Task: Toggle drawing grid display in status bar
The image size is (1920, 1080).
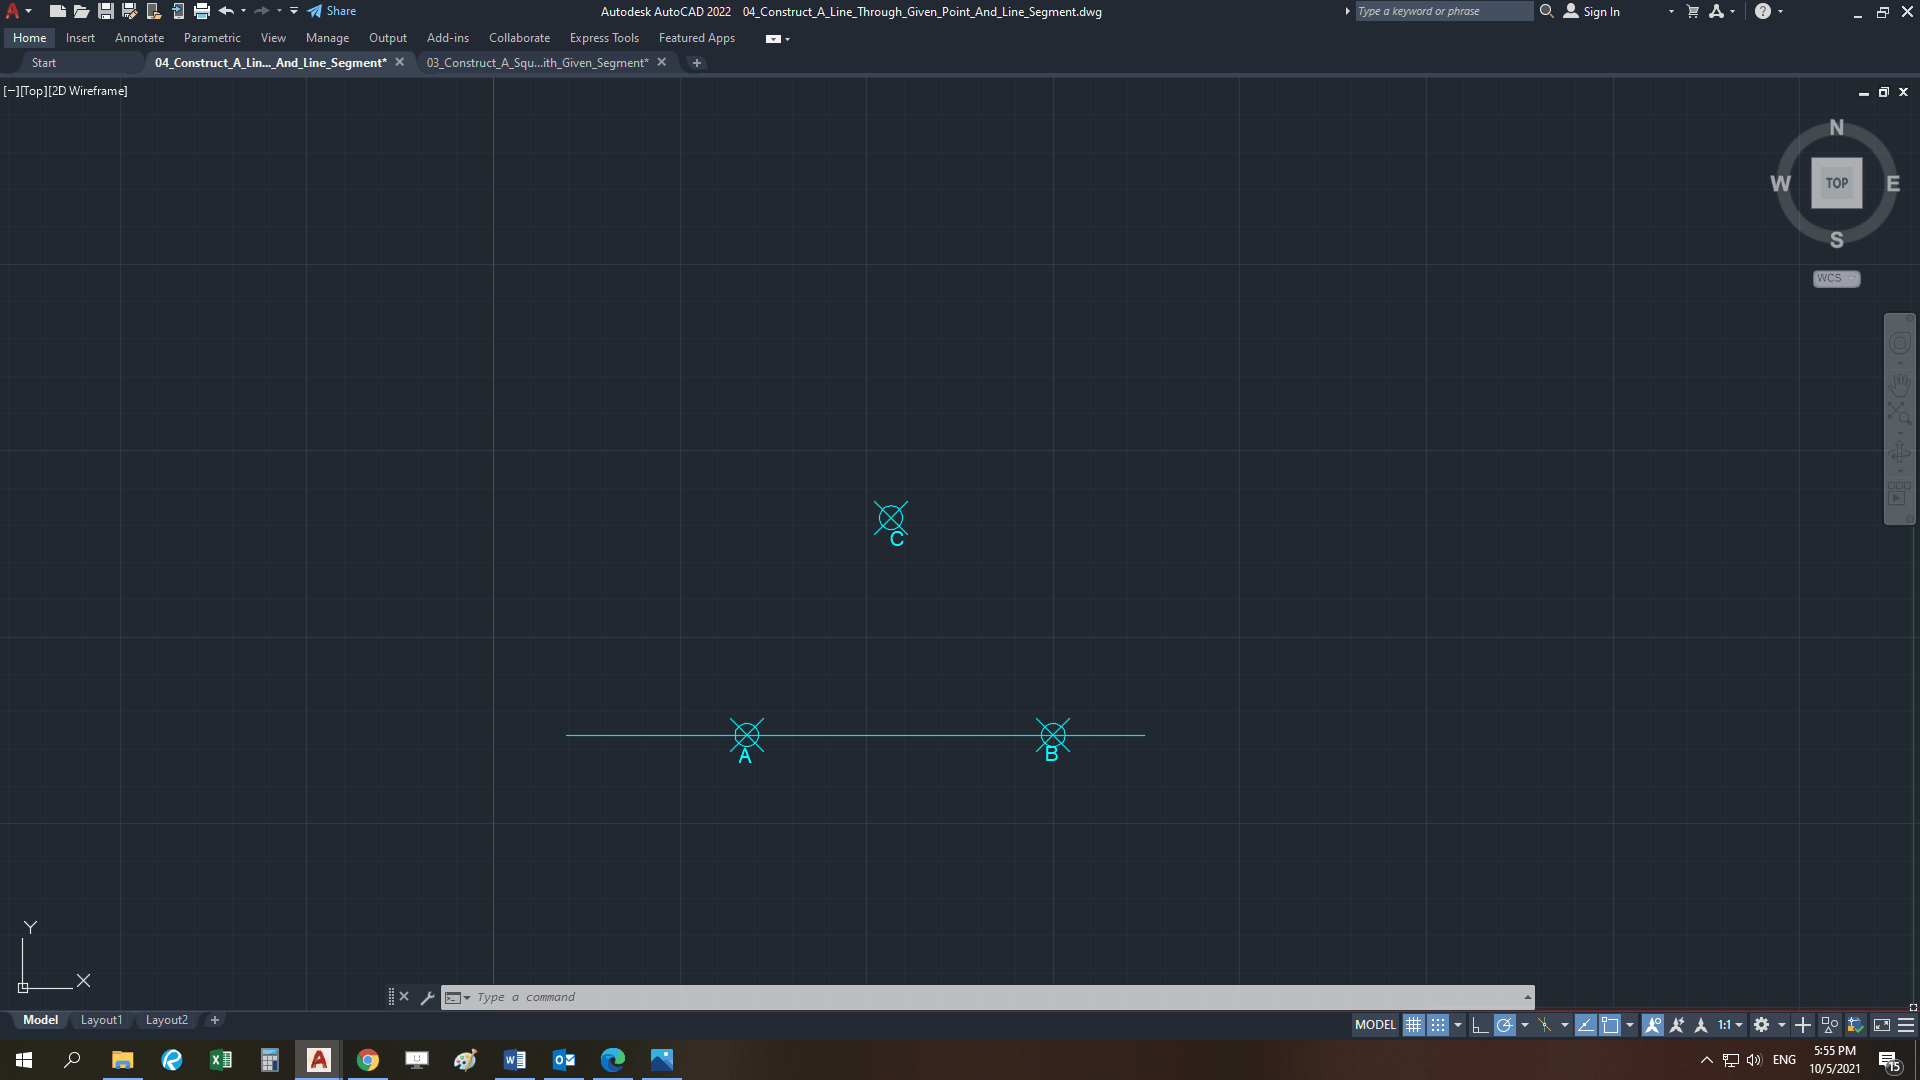Action: tap(1413, 1025)
